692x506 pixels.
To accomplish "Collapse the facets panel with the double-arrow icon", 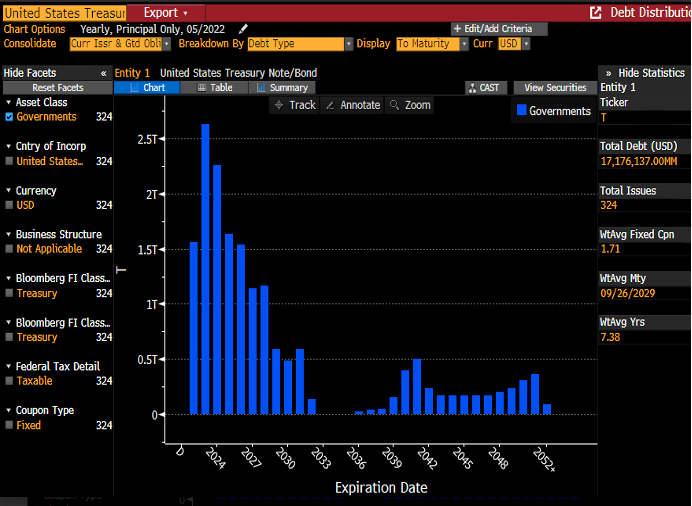I will pyautogui.click(x=104, y=73).
